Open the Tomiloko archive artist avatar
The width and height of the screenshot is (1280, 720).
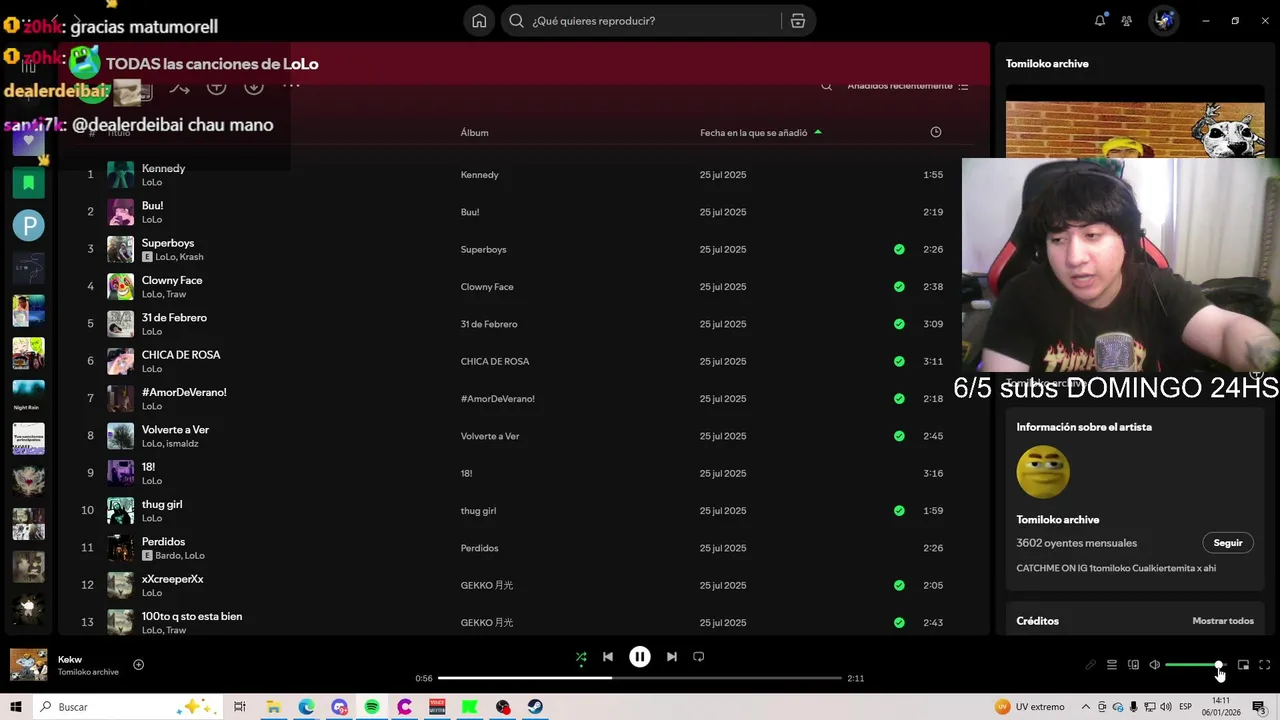point(1043,472)
